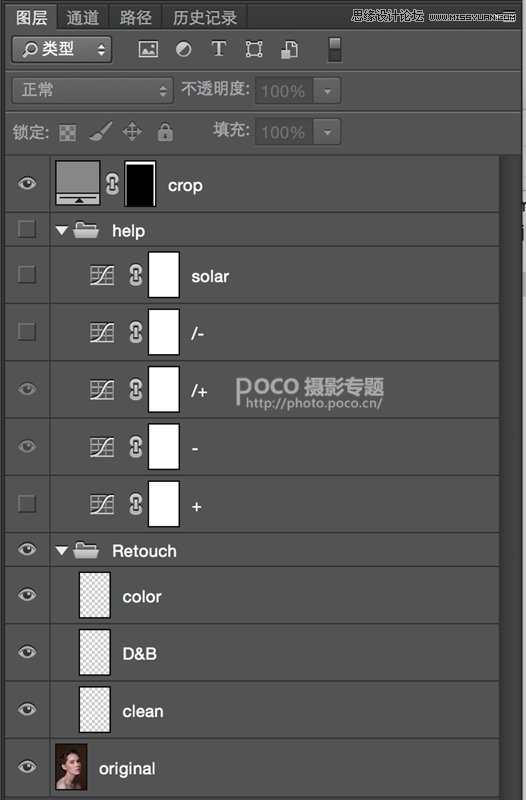Lock transparent pixels checkerboard icon
Screen dimensions: 526x800
tap(67, 133)
